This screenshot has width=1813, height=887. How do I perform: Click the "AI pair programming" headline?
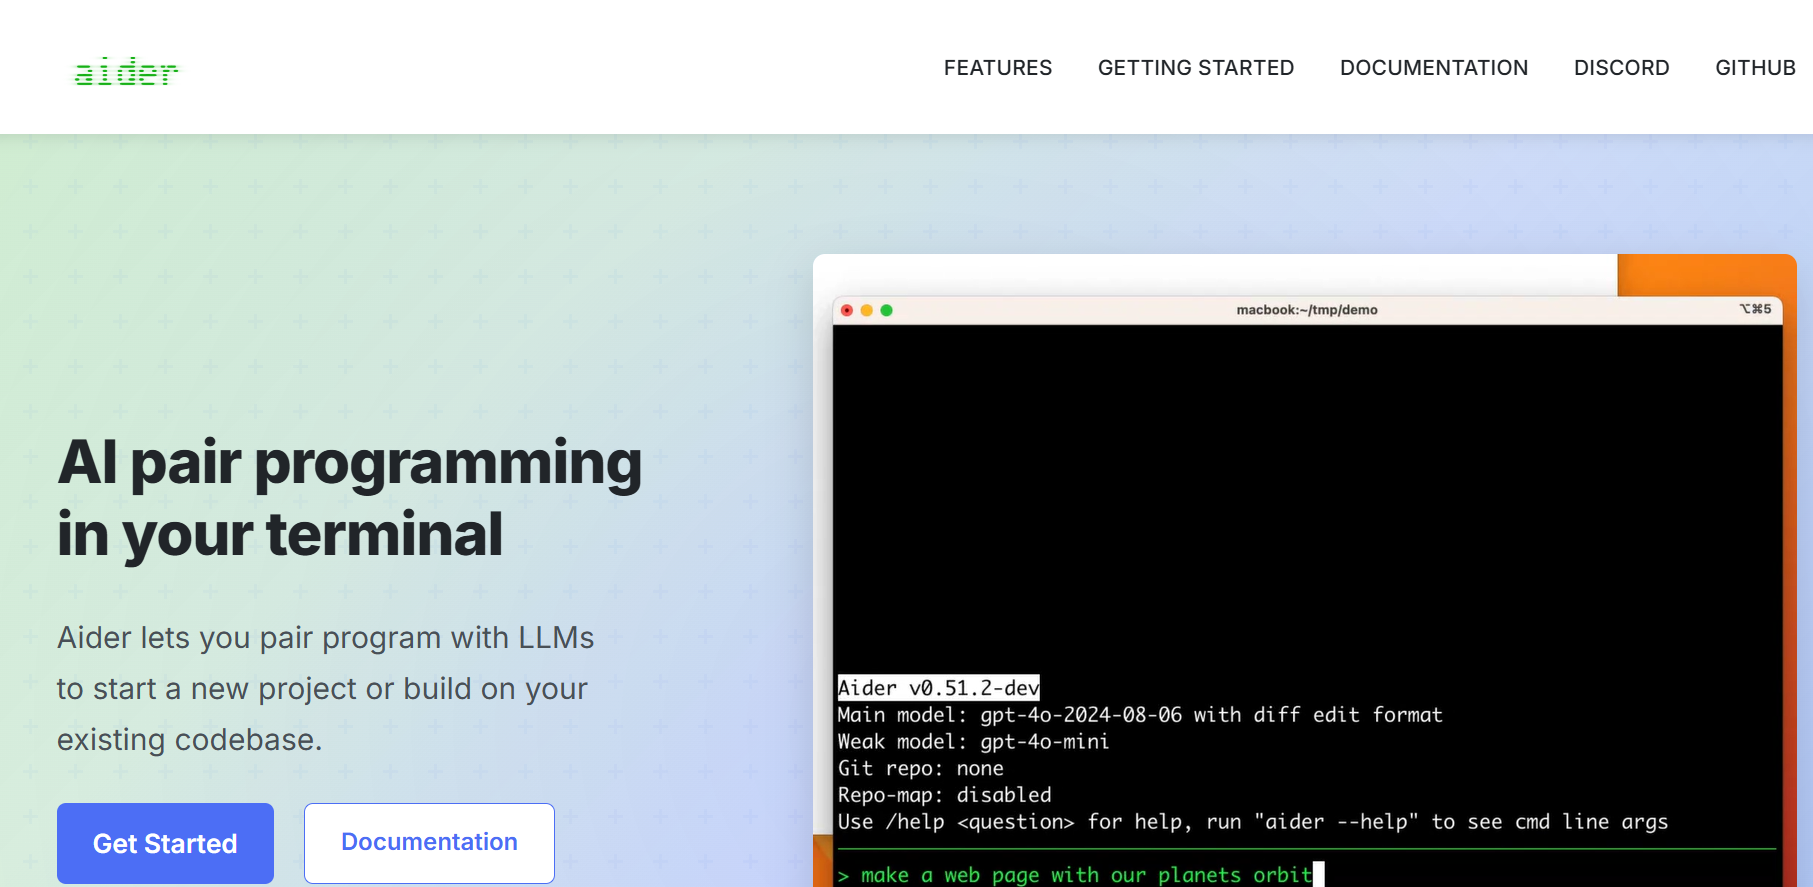coord(350,498)
